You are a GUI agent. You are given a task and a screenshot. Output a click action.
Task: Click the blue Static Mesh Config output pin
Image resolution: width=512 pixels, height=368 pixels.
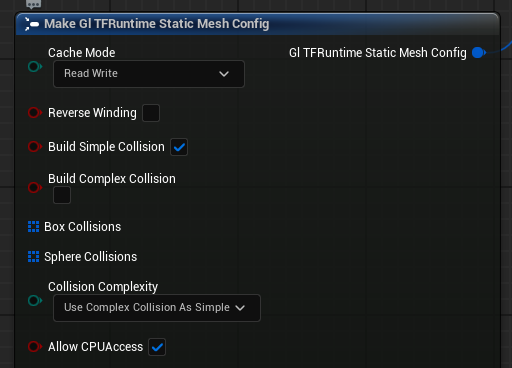(479, 53)
